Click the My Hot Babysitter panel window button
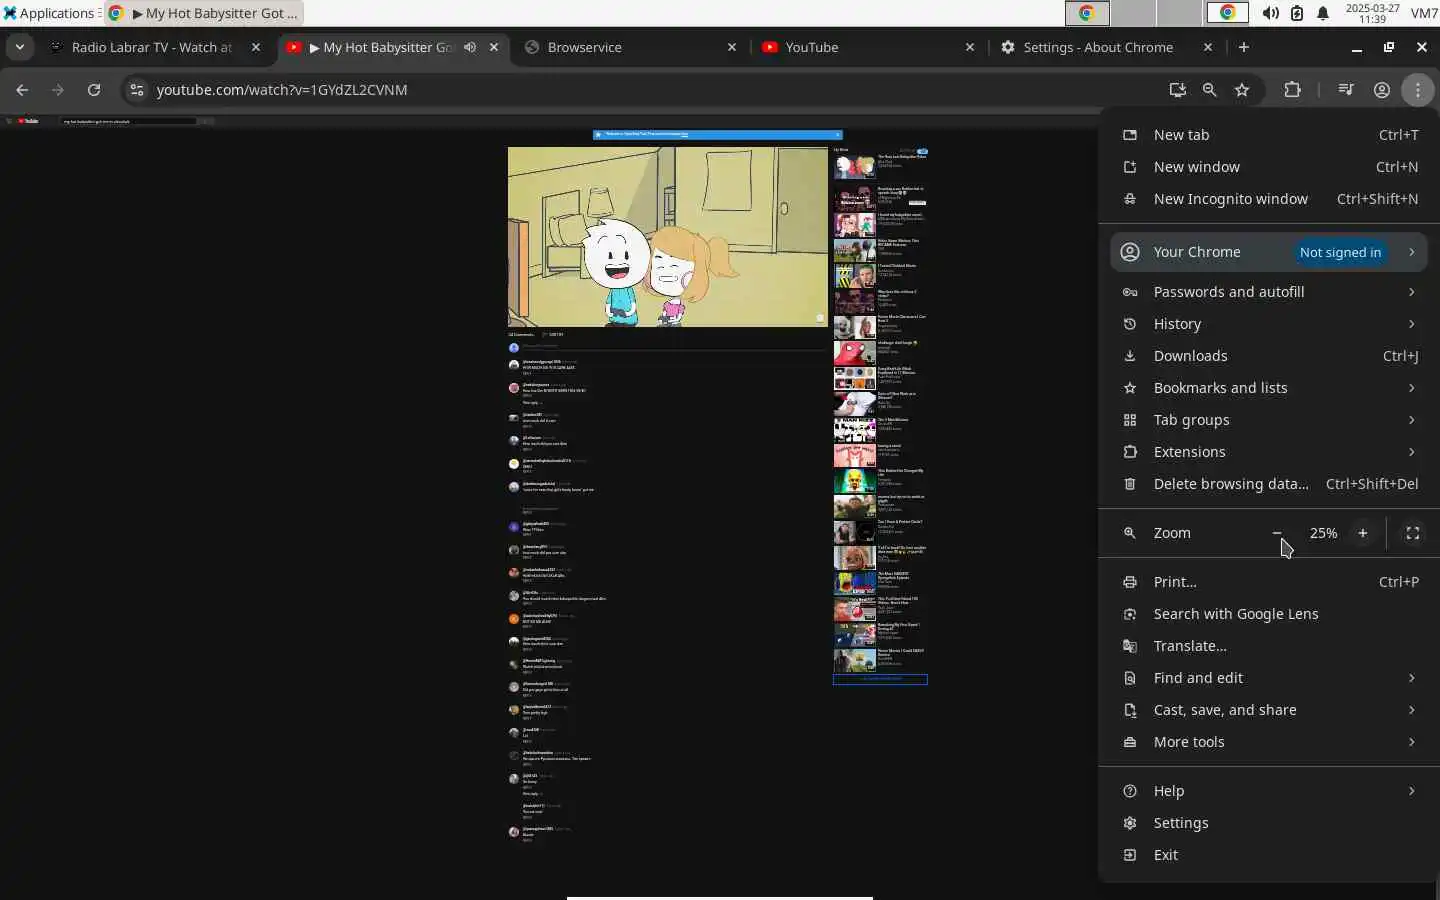The width and height of the screenshot is (1440, 900). [204, 13]
